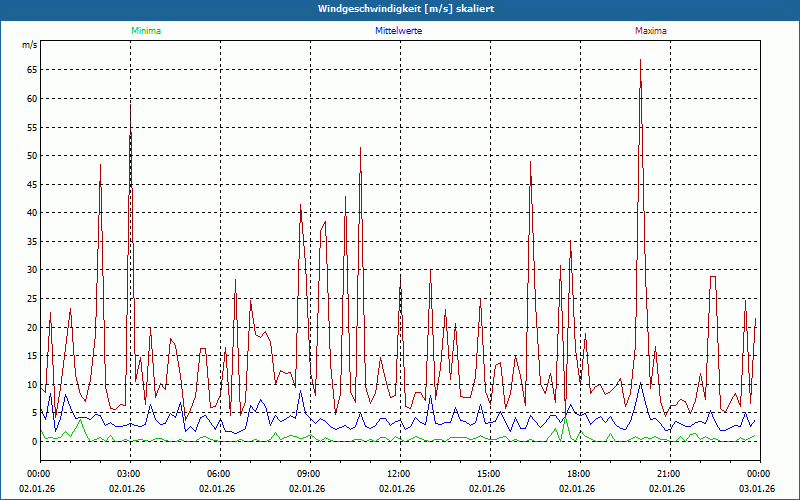This screenshot has height=500, width=800.
Task: Click the 55 y-axis value
Action: (x=32, y=127)
